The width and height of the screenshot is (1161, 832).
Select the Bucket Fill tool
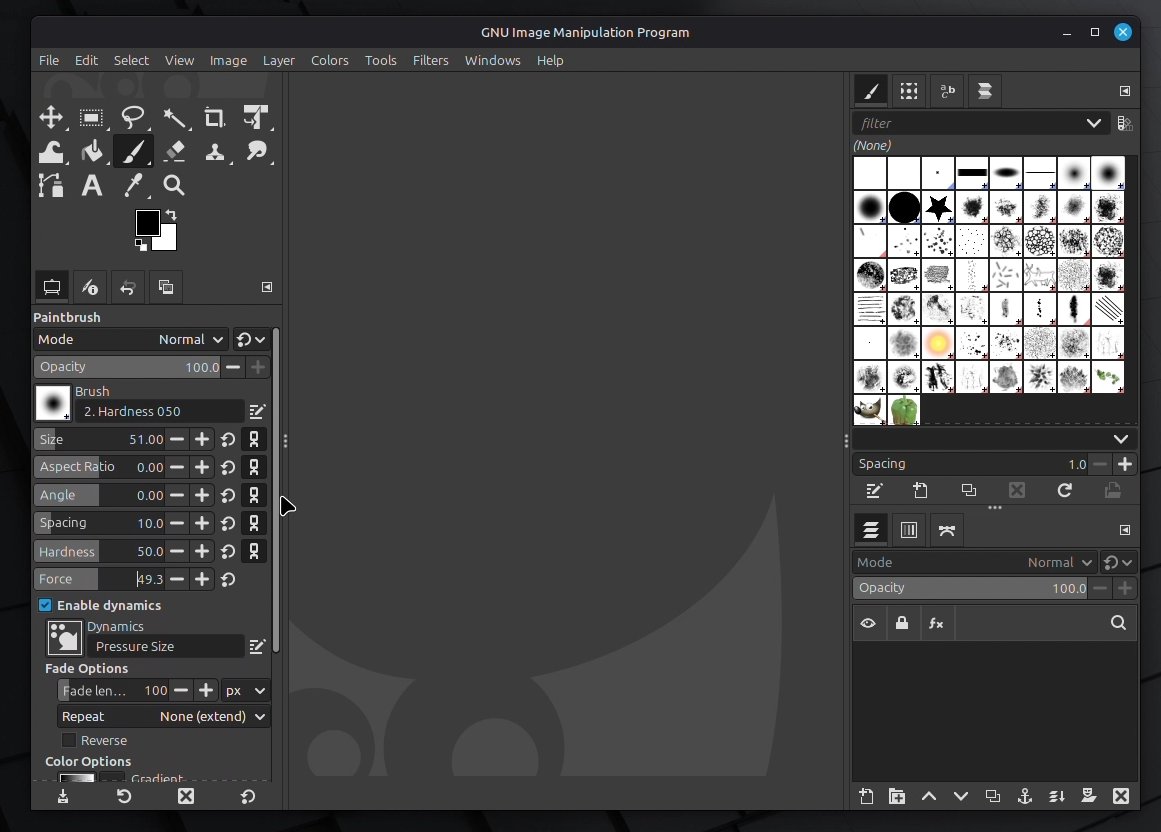tap(92, 151)
